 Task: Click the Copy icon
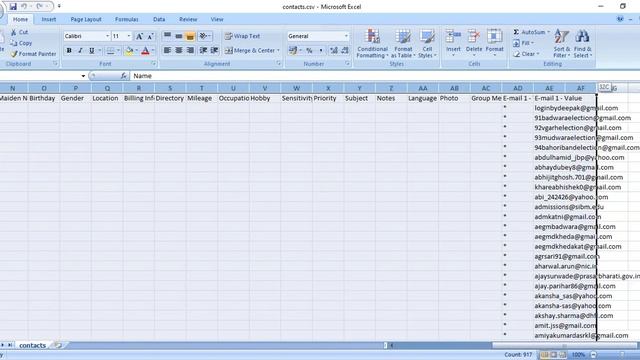[13, 43]
